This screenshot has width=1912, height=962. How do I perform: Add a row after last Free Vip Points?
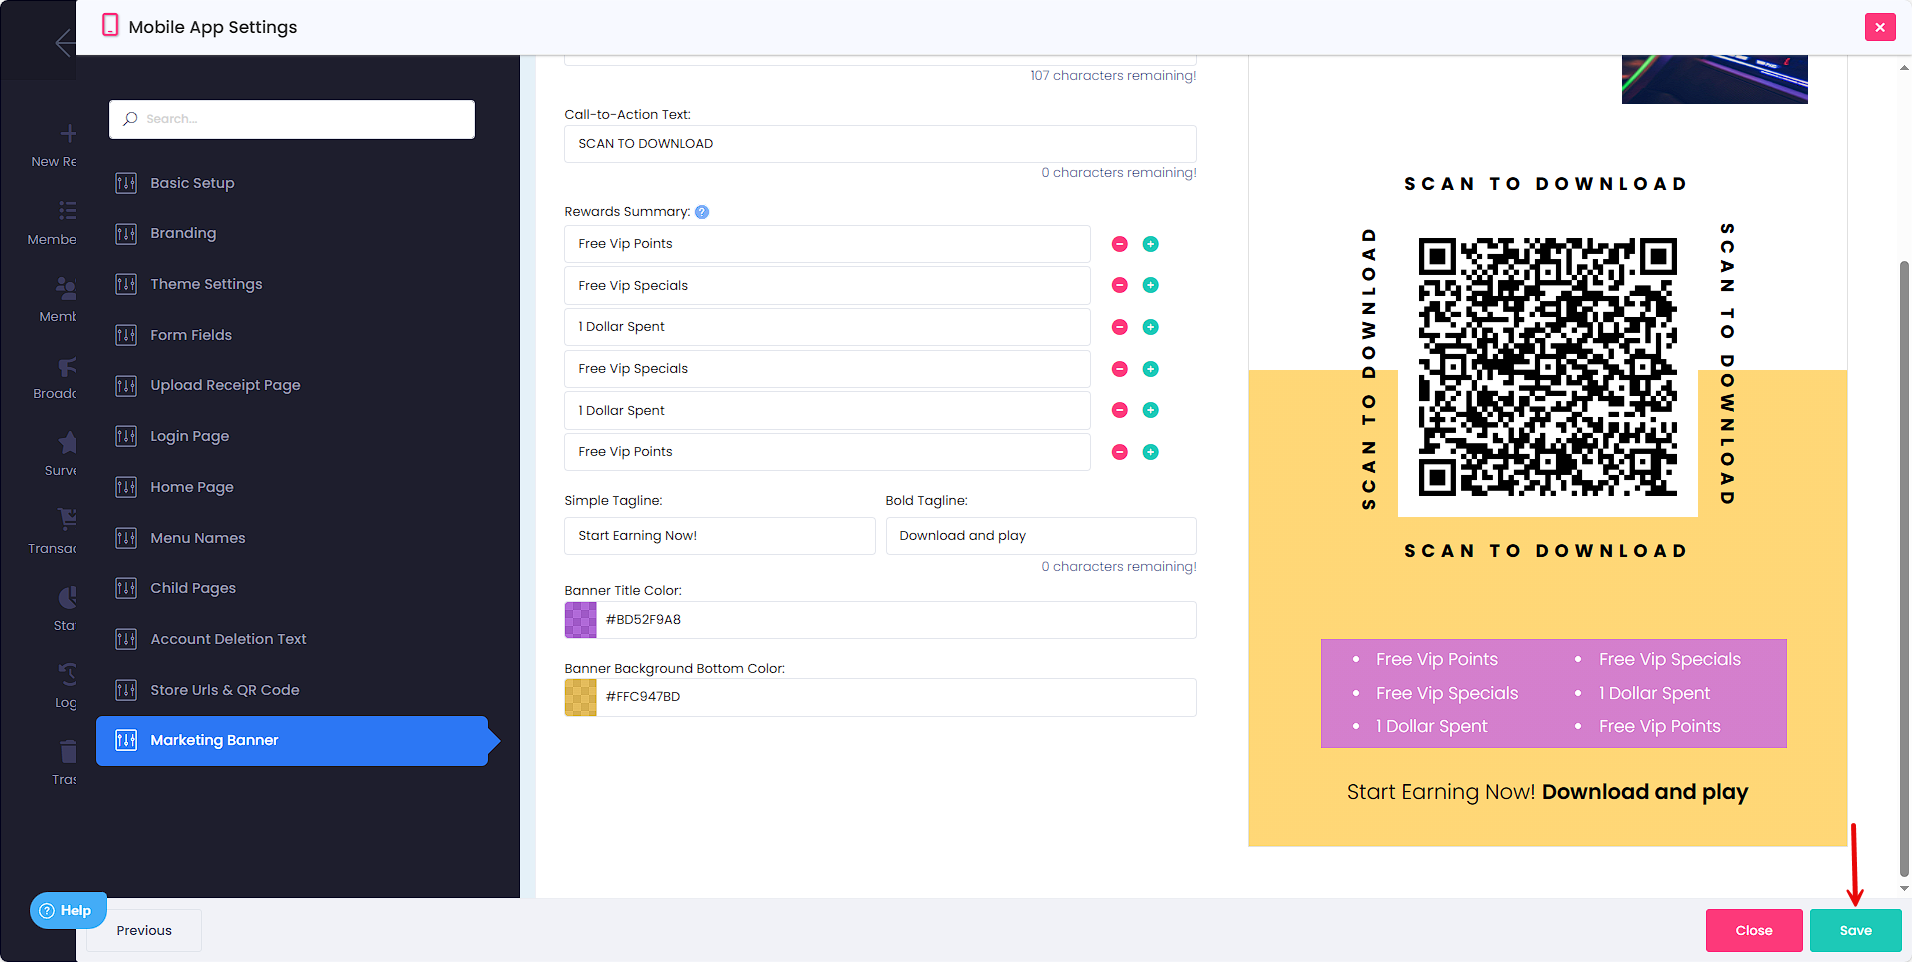coord(1151,452)
